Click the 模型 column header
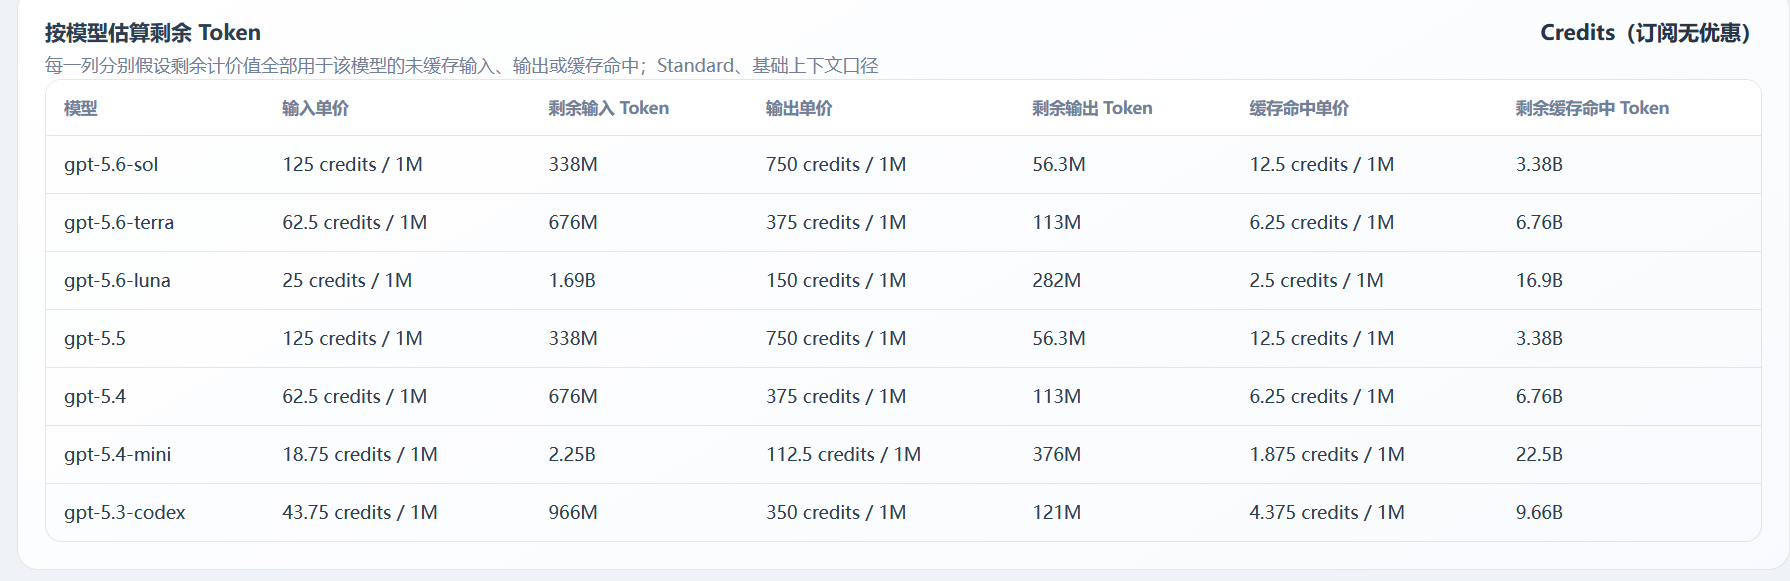 81,108
